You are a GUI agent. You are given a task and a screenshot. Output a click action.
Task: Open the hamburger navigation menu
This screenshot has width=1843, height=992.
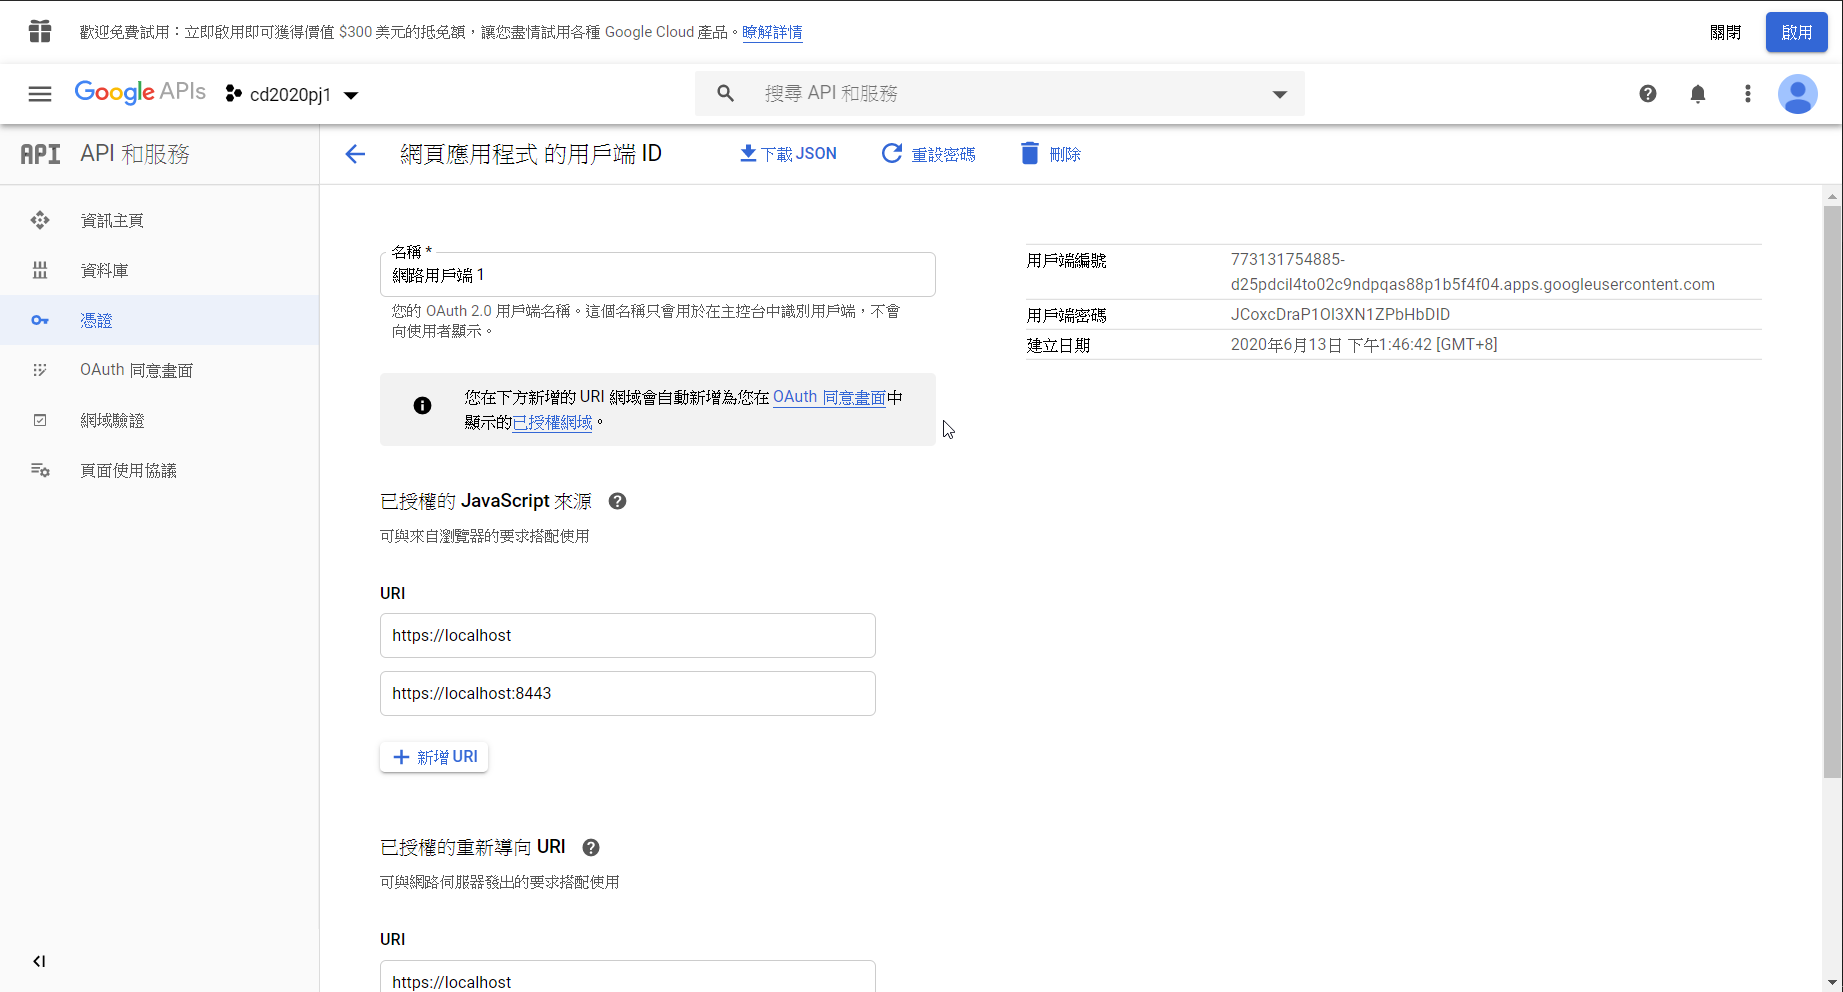tap(40, 94)
